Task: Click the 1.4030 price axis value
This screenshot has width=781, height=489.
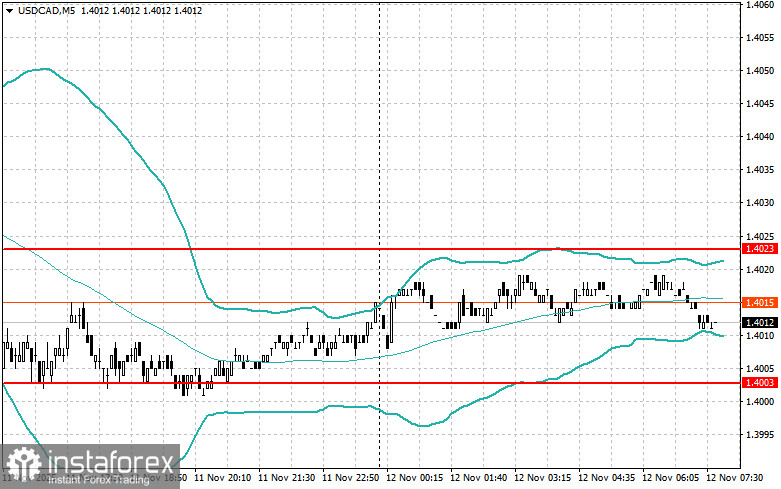Action: (760, 203)
